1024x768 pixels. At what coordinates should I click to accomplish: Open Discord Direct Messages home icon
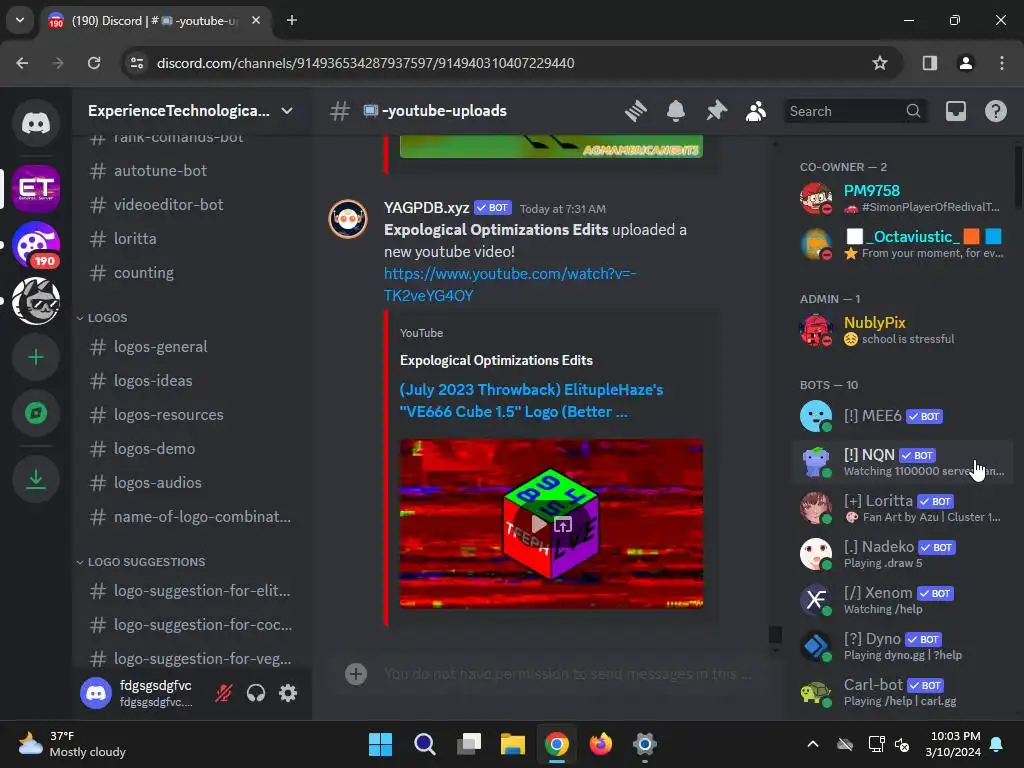36,123
